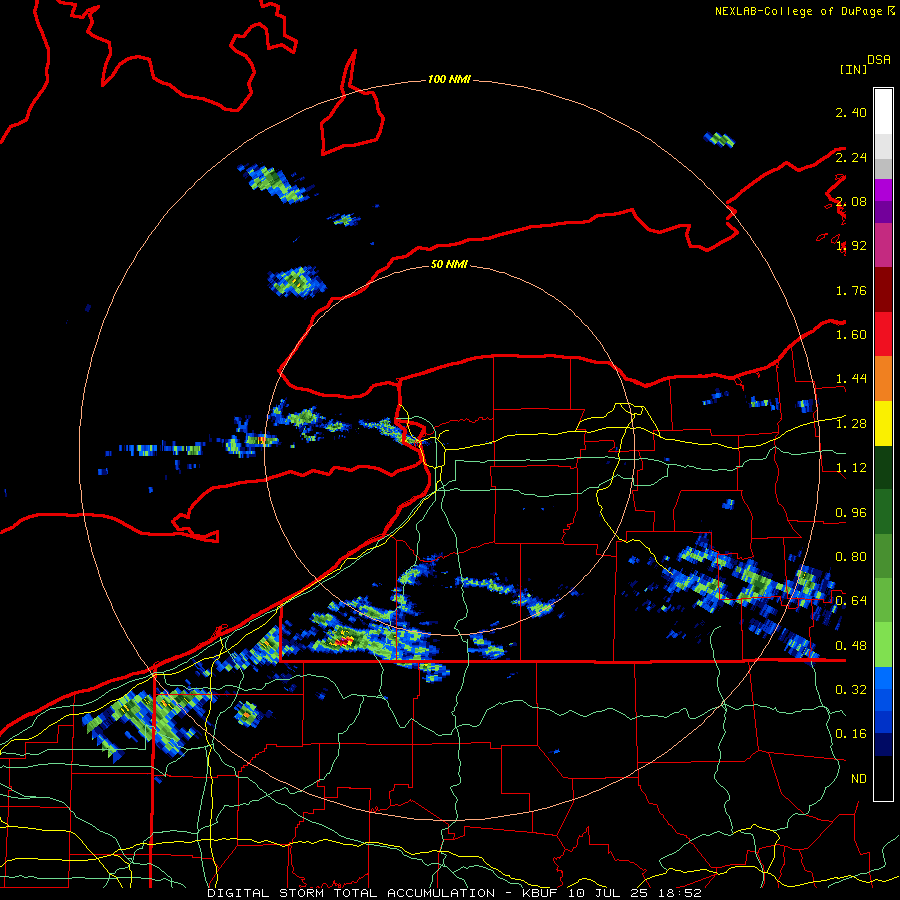Select the 1.76 legend value
This screenshot has height=900, width=900.
[x=851, y=290]
